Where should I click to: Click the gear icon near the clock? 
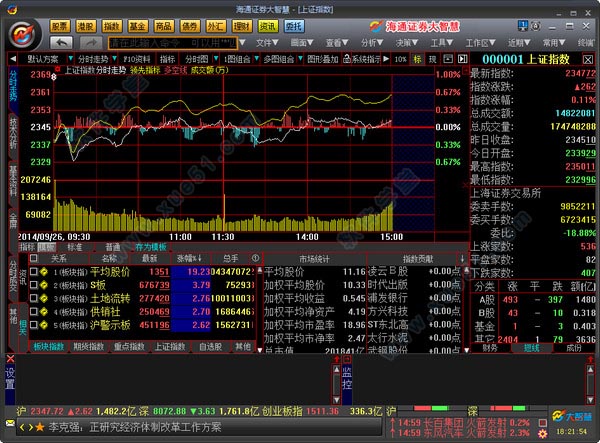[542, 434]
